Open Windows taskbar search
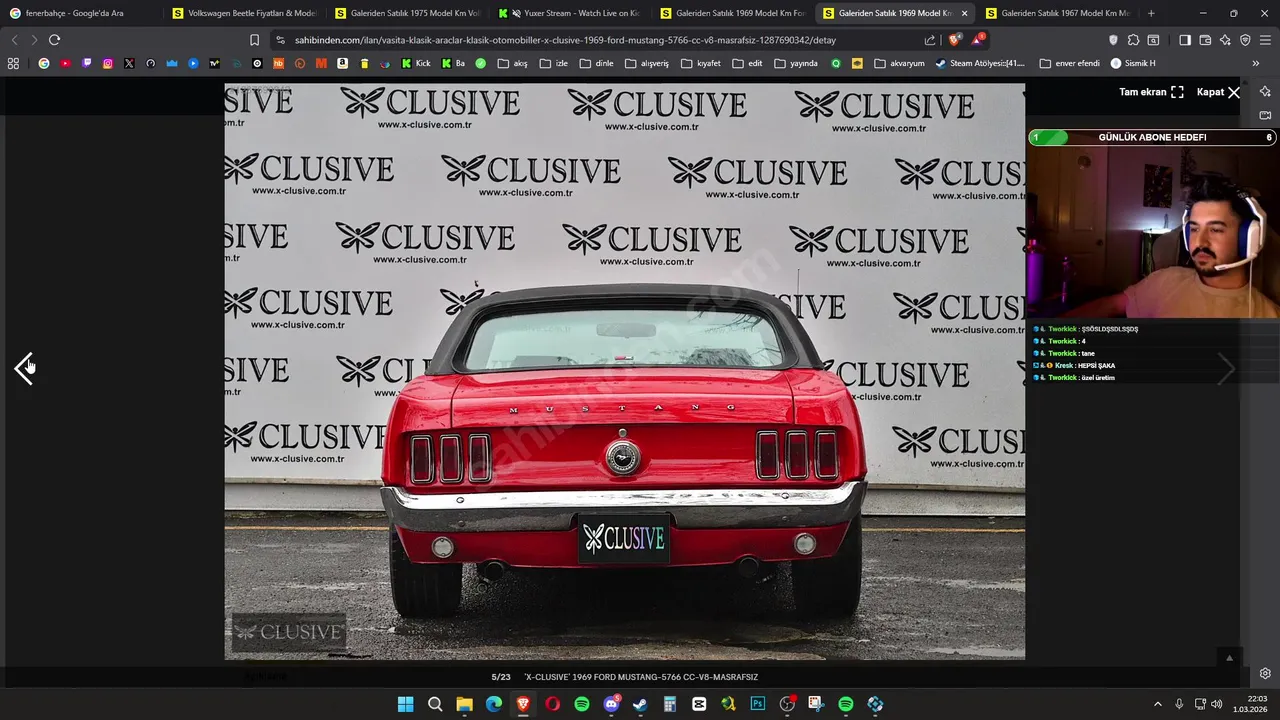 click(435, 704)
